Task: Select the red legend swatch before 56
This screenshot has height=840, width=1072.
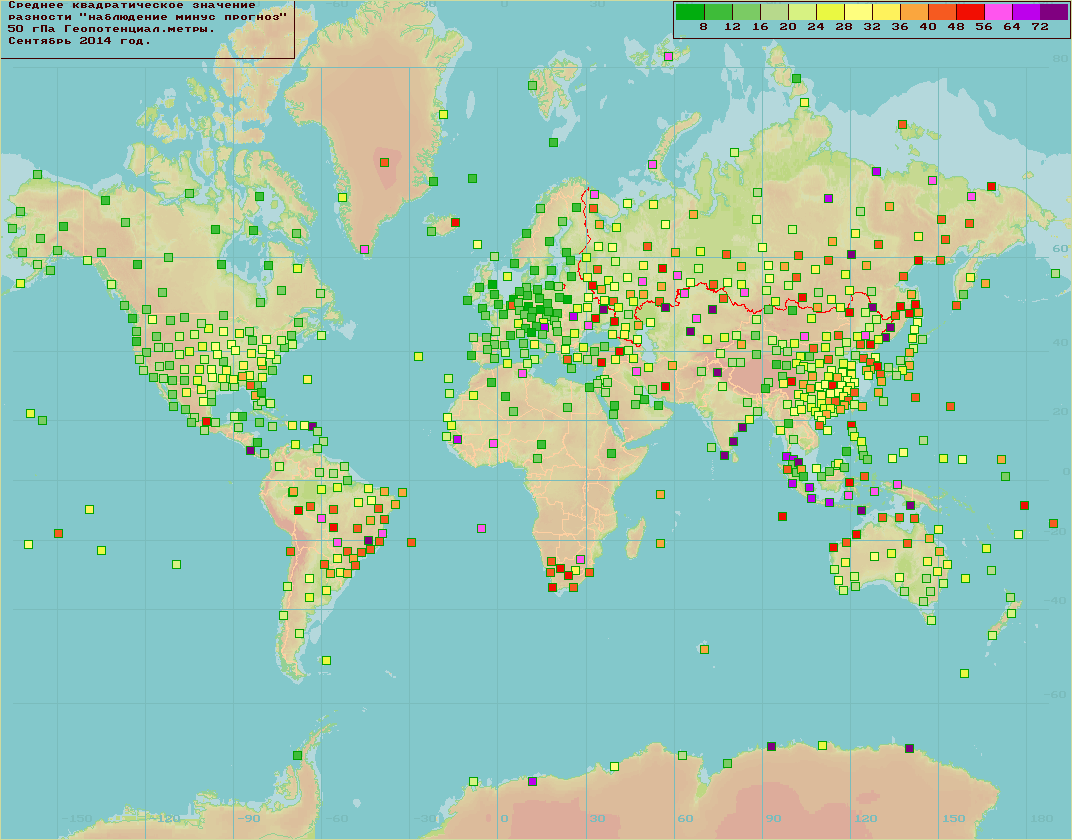Action: 970,12
